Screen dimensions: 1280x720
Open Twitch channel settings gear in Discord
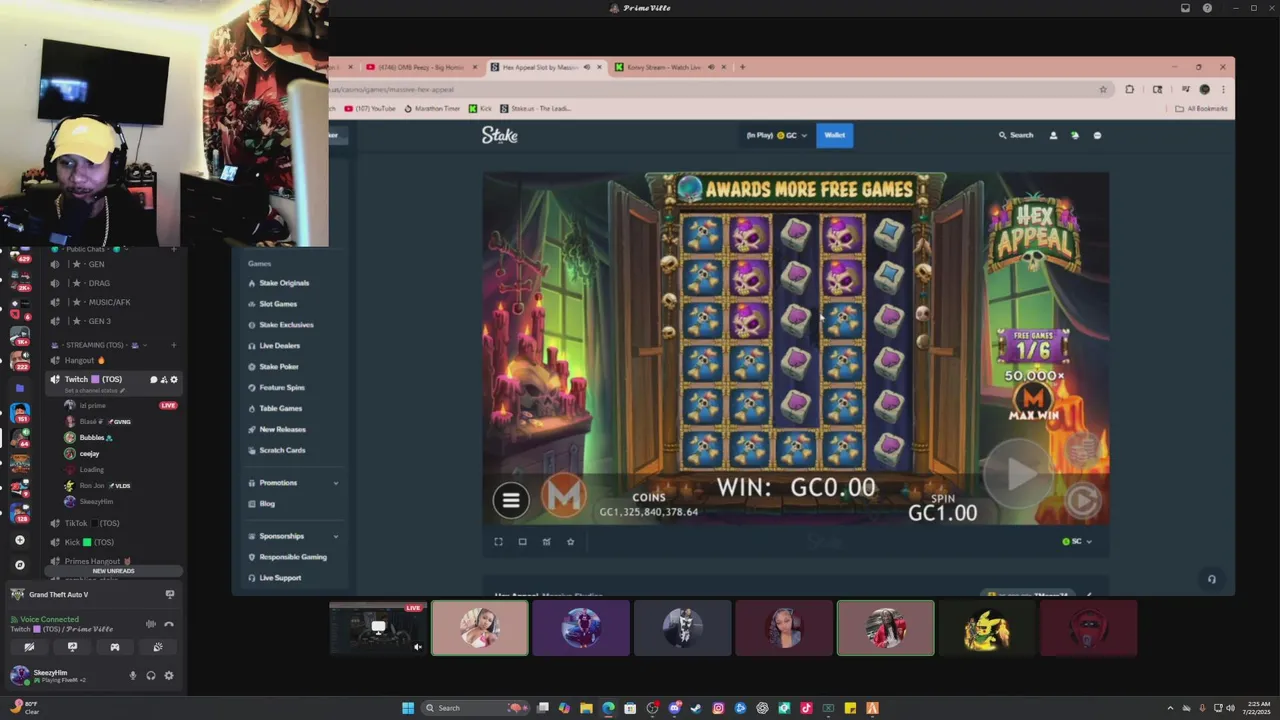[174, 379]
